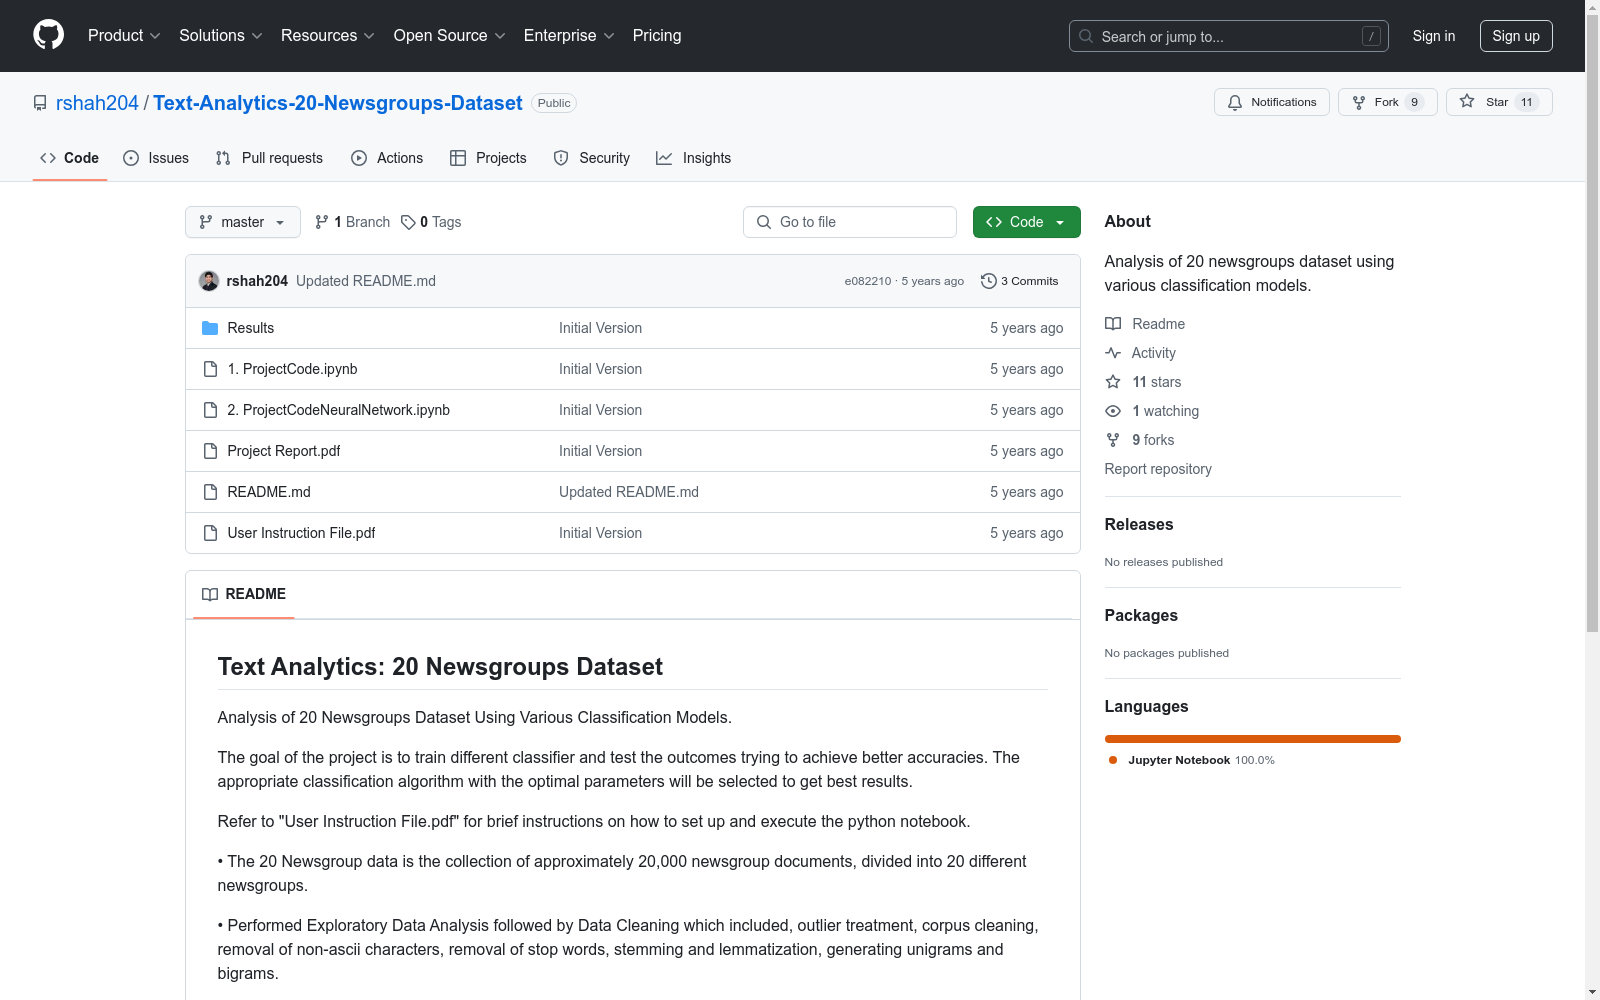Image resolution: width=1600 pixels, height=1000 pixels.
Task: Click the Readme book icon in About
Action: coord(1113,324)
